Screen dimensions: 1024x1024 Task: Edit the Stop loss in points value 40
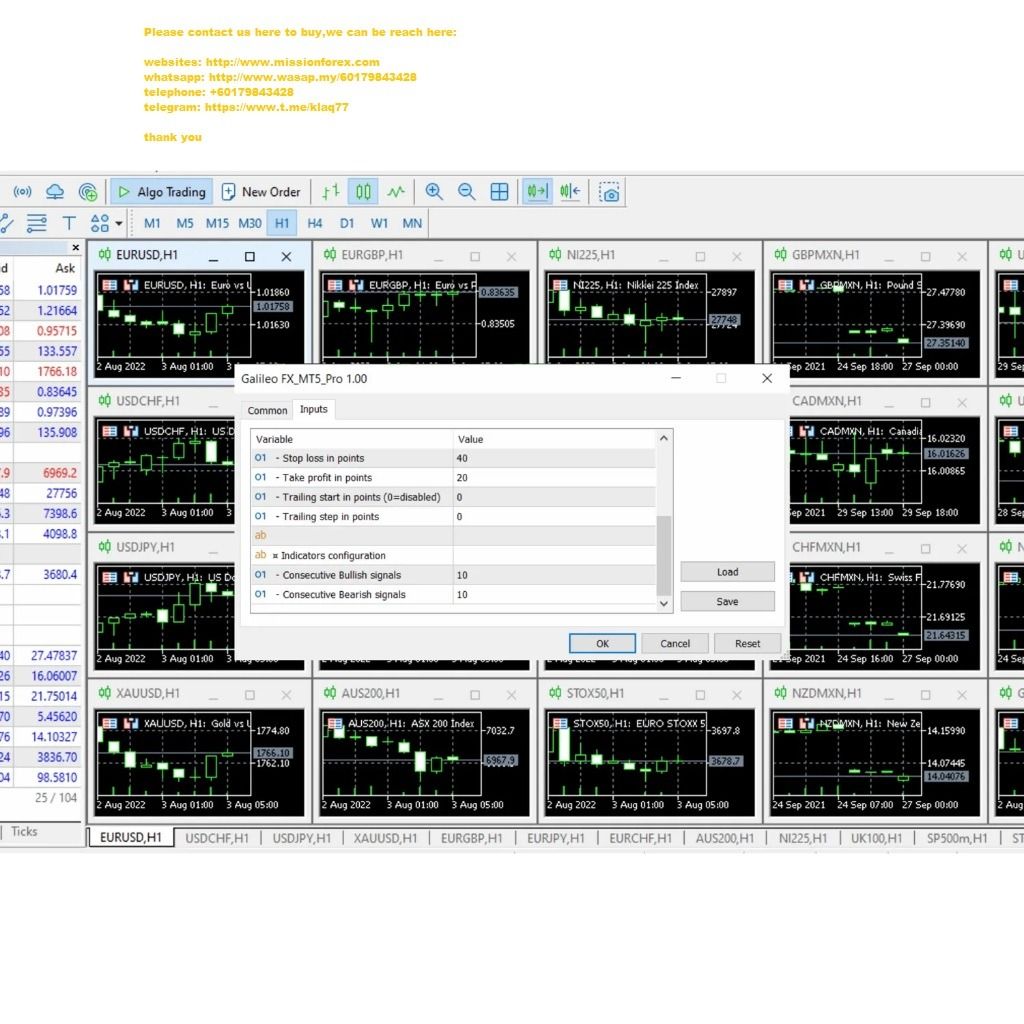[554, 458]
